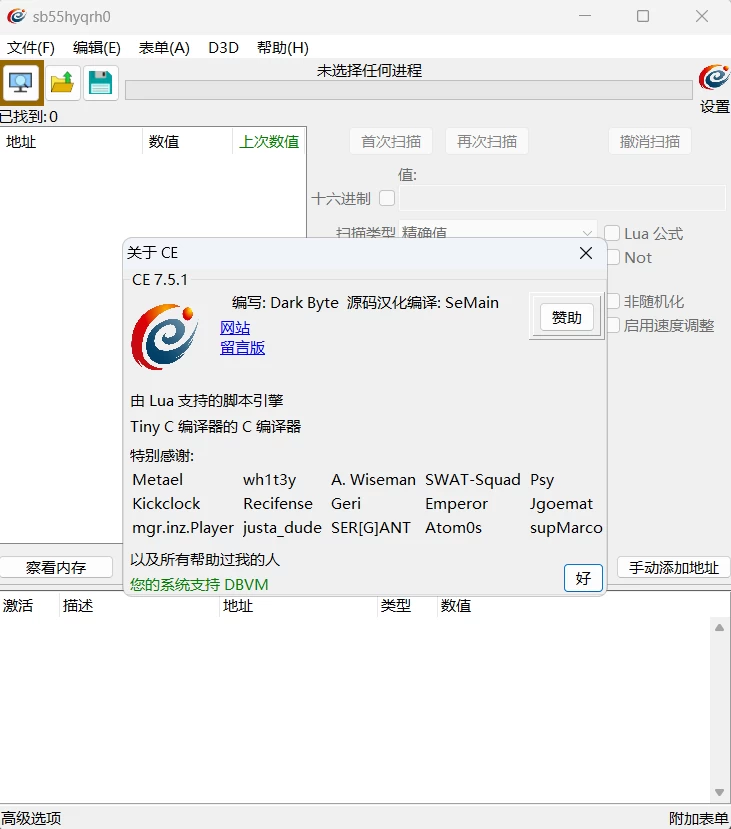Click the scan progress bar
This screenshot has height=829, width=731.
coord(408,90)
